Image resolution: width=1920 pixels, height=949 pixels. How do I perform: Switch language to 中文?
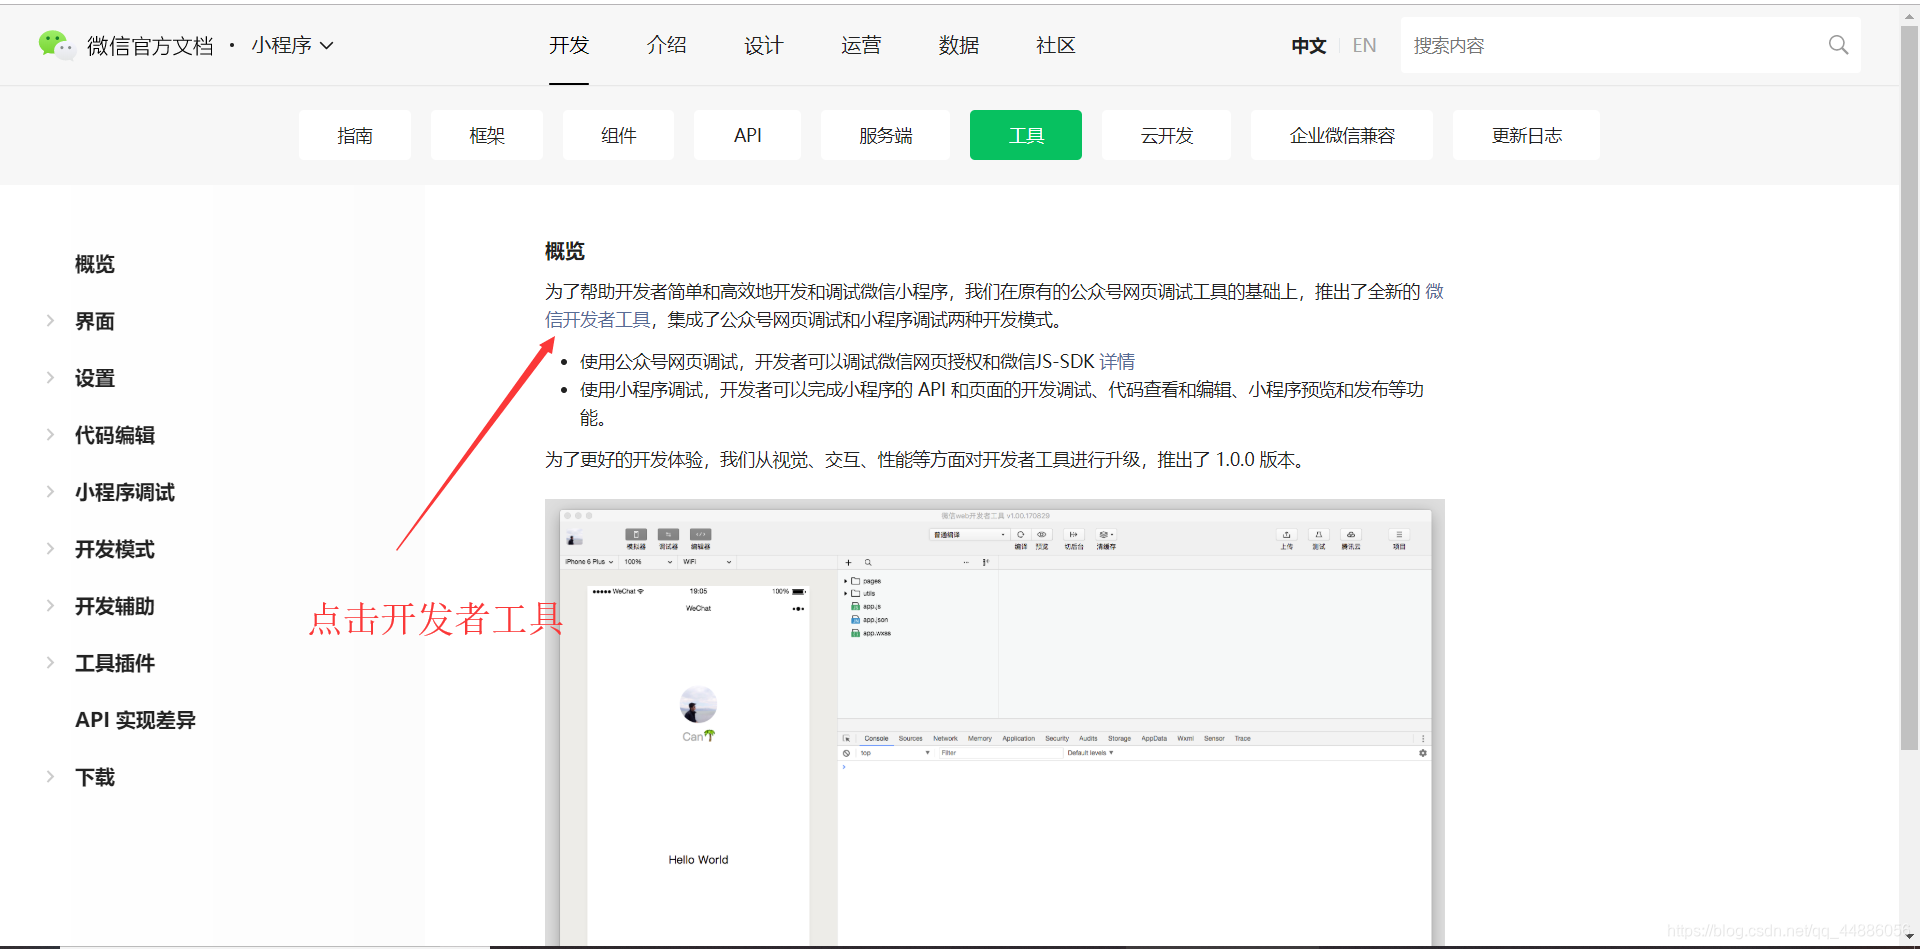(x=1308, y=45)
